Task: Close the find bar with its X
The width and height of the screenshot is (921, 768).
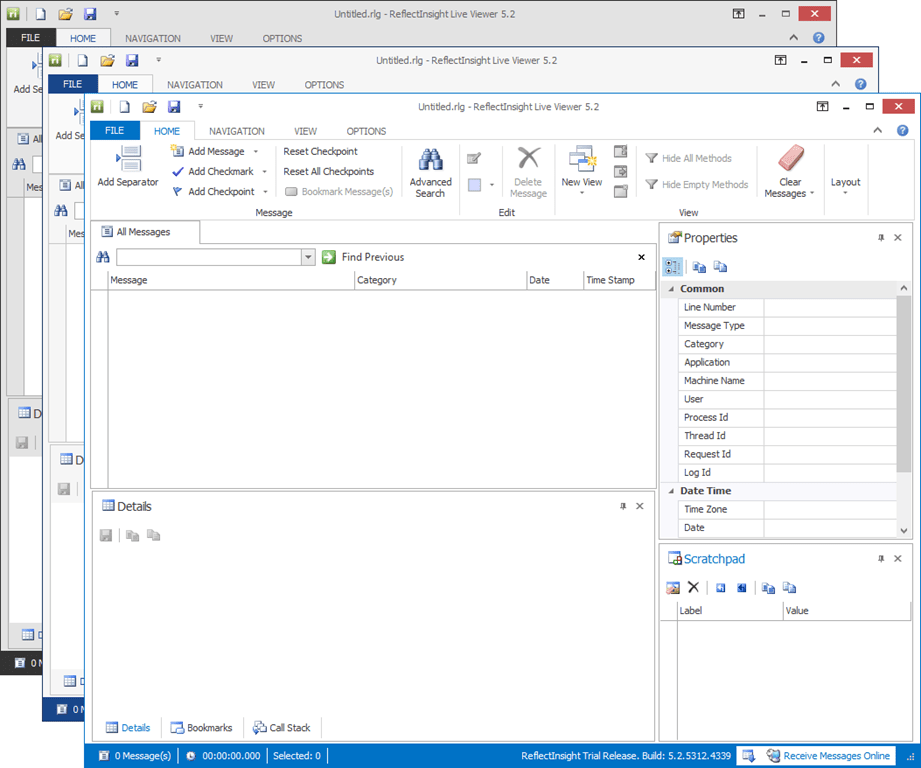Action: 641,257
